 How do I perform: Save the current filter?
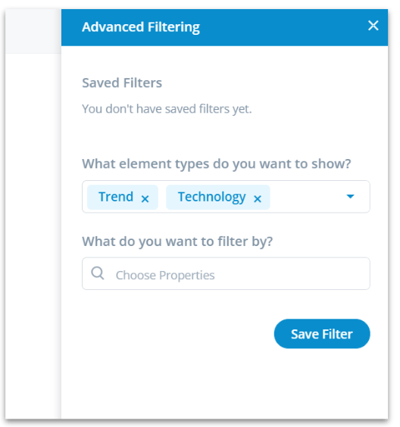[x=322, y=334]
